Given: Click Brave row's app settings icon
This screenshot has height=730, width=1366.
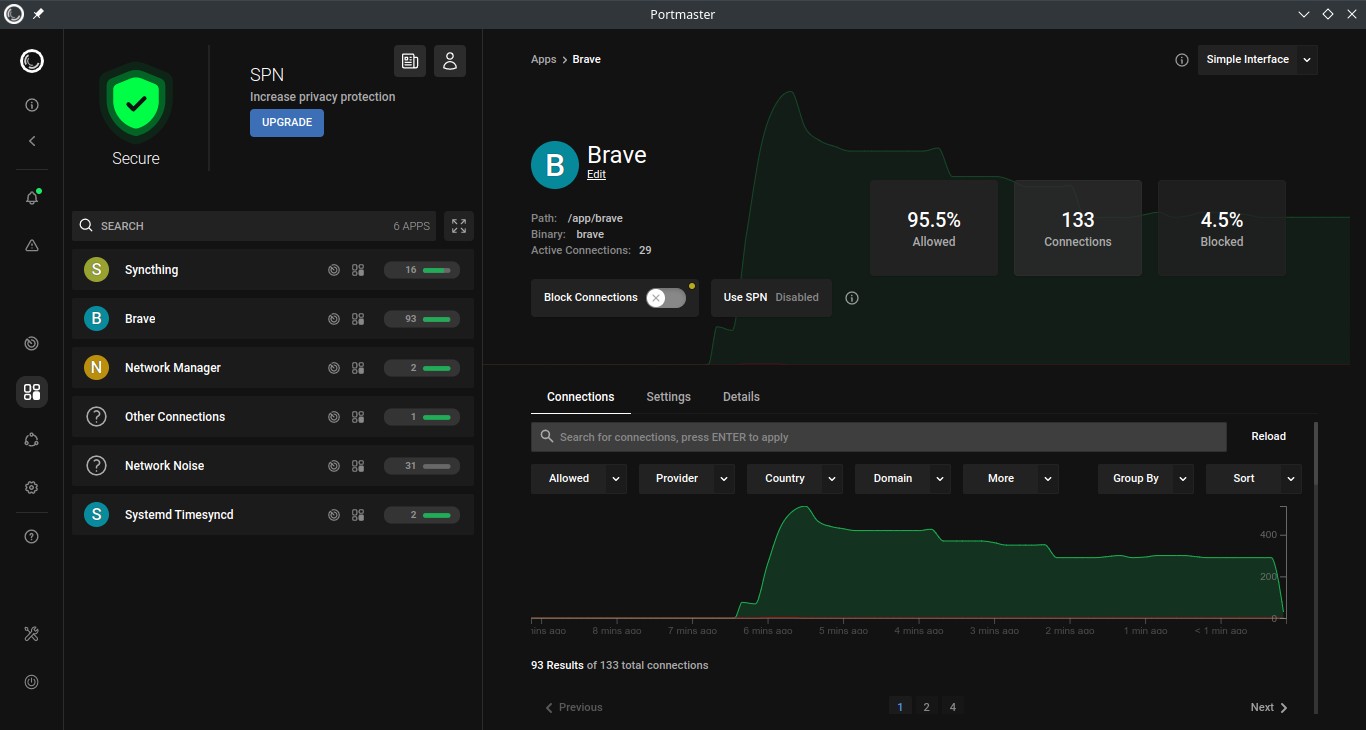Looking at the screenshot, I should click(358, 319).
